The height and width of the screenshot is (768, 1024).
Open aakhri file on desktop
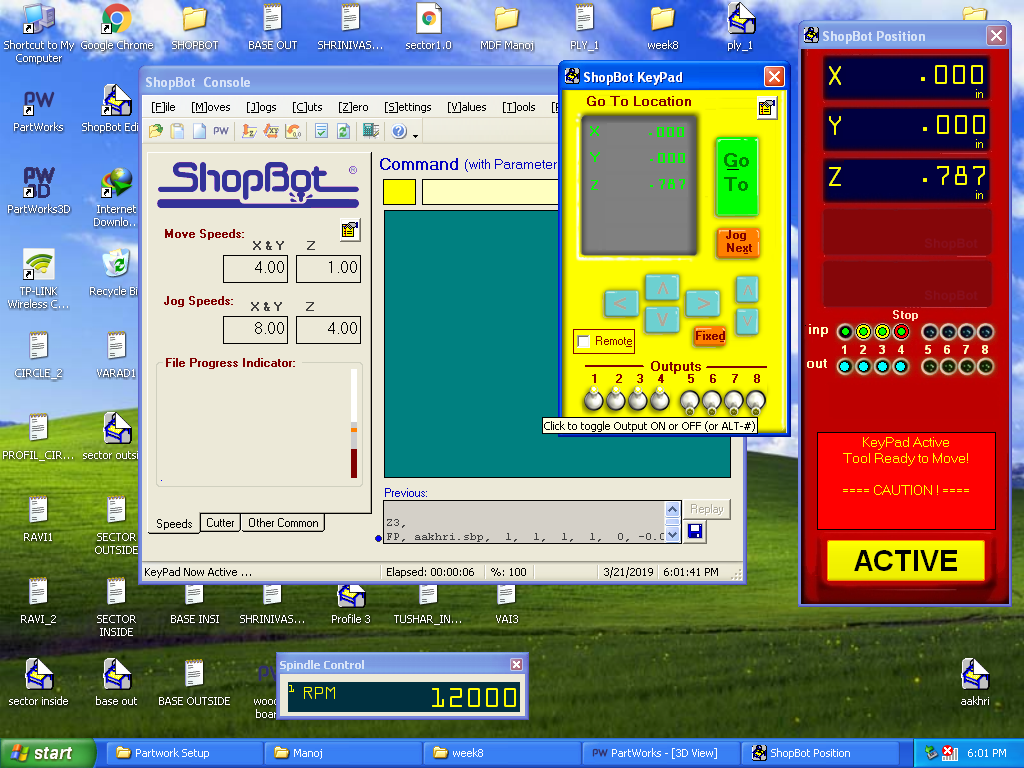point(974,682)
